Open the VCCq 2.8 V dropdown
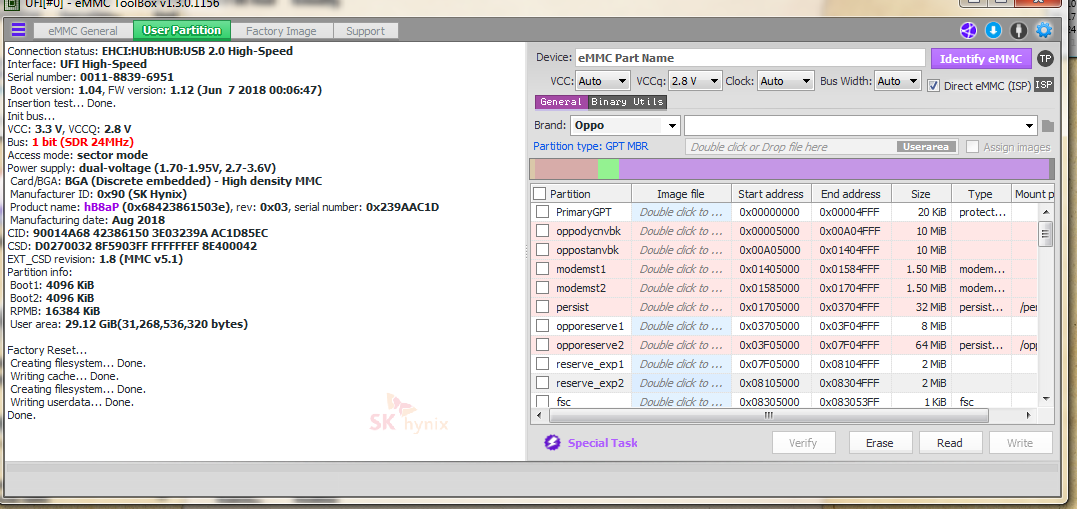Image resolution: width=1077 pixels, height=509 pixels. 695,81
